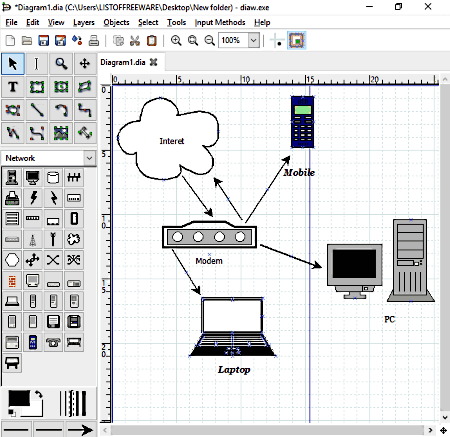Image resolution: width=450 pixels, height=437 pixels.
Task: Expand the Network sheet dropdown
Action: point(89,158)
